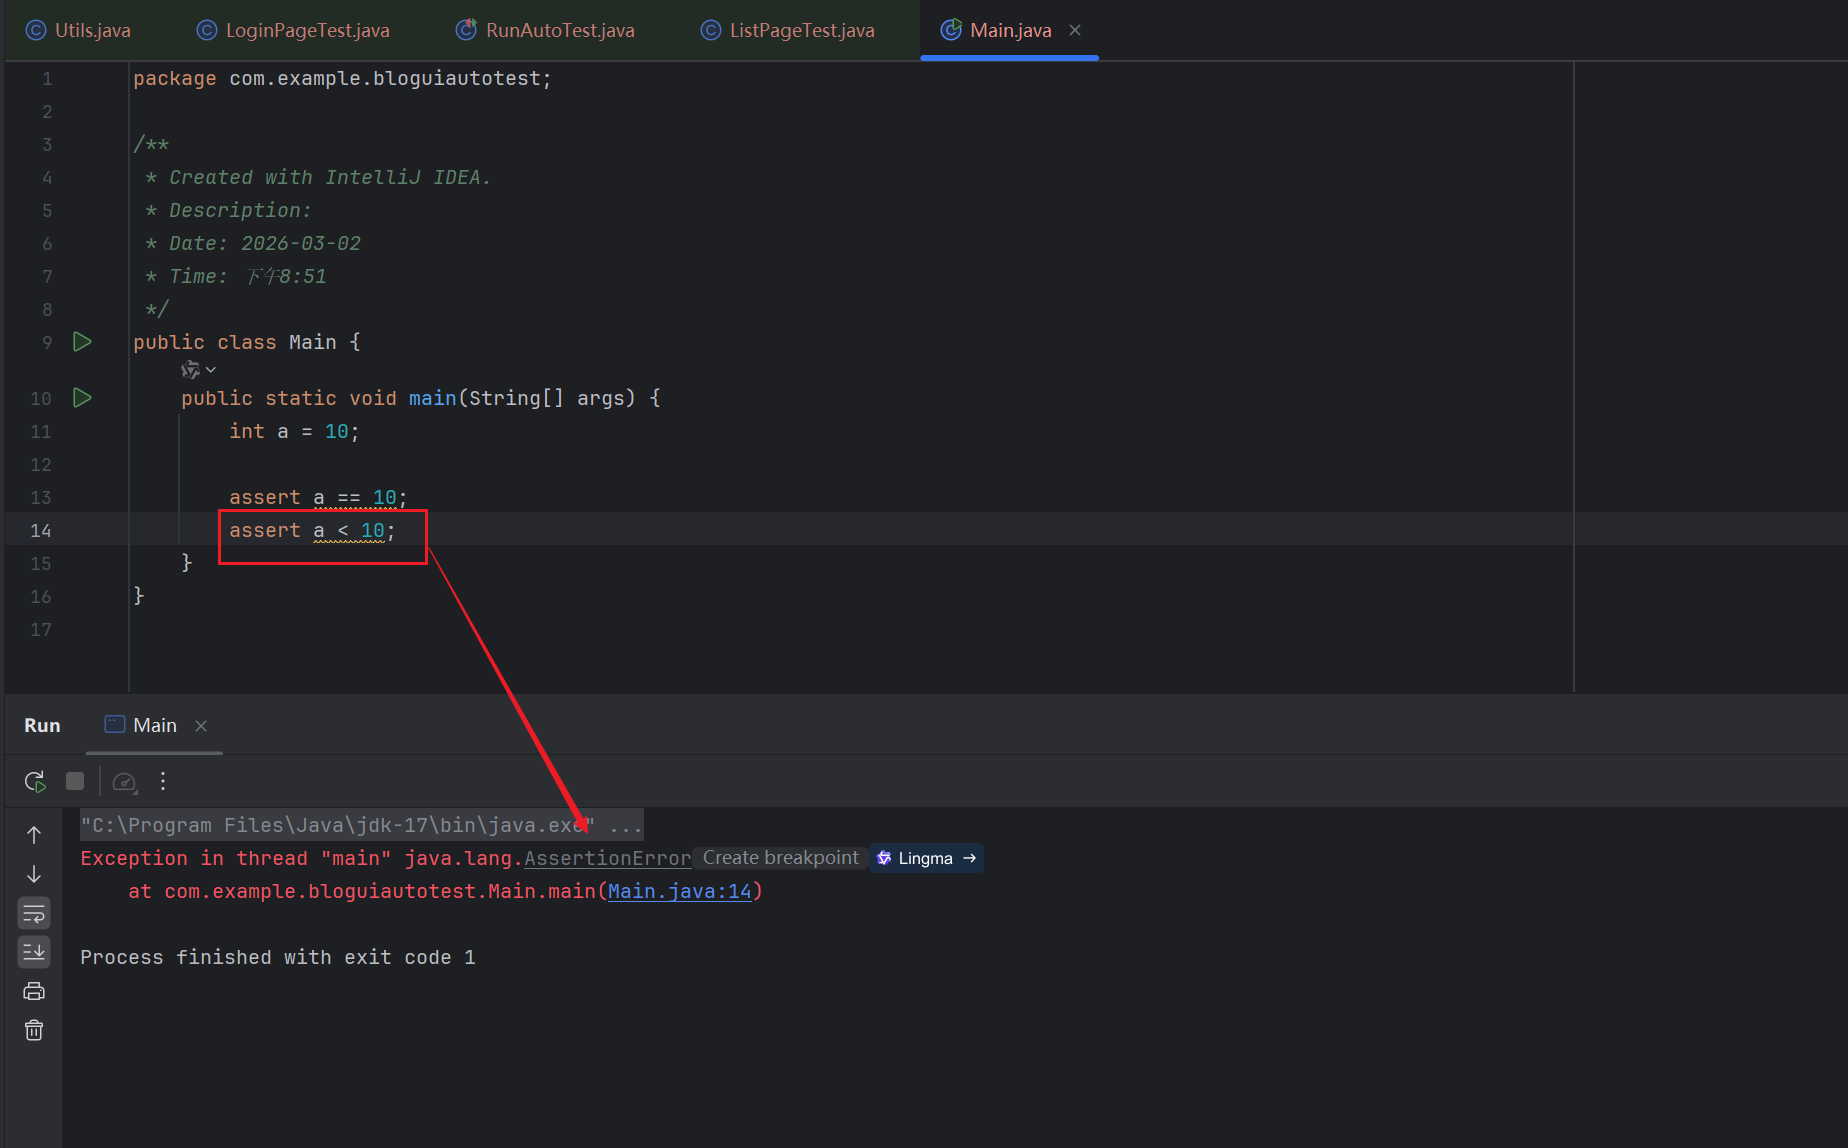The height and width of the screenshot is (1148, 1848).
Task: Print the console output
Action: click(x=34, y=991)
